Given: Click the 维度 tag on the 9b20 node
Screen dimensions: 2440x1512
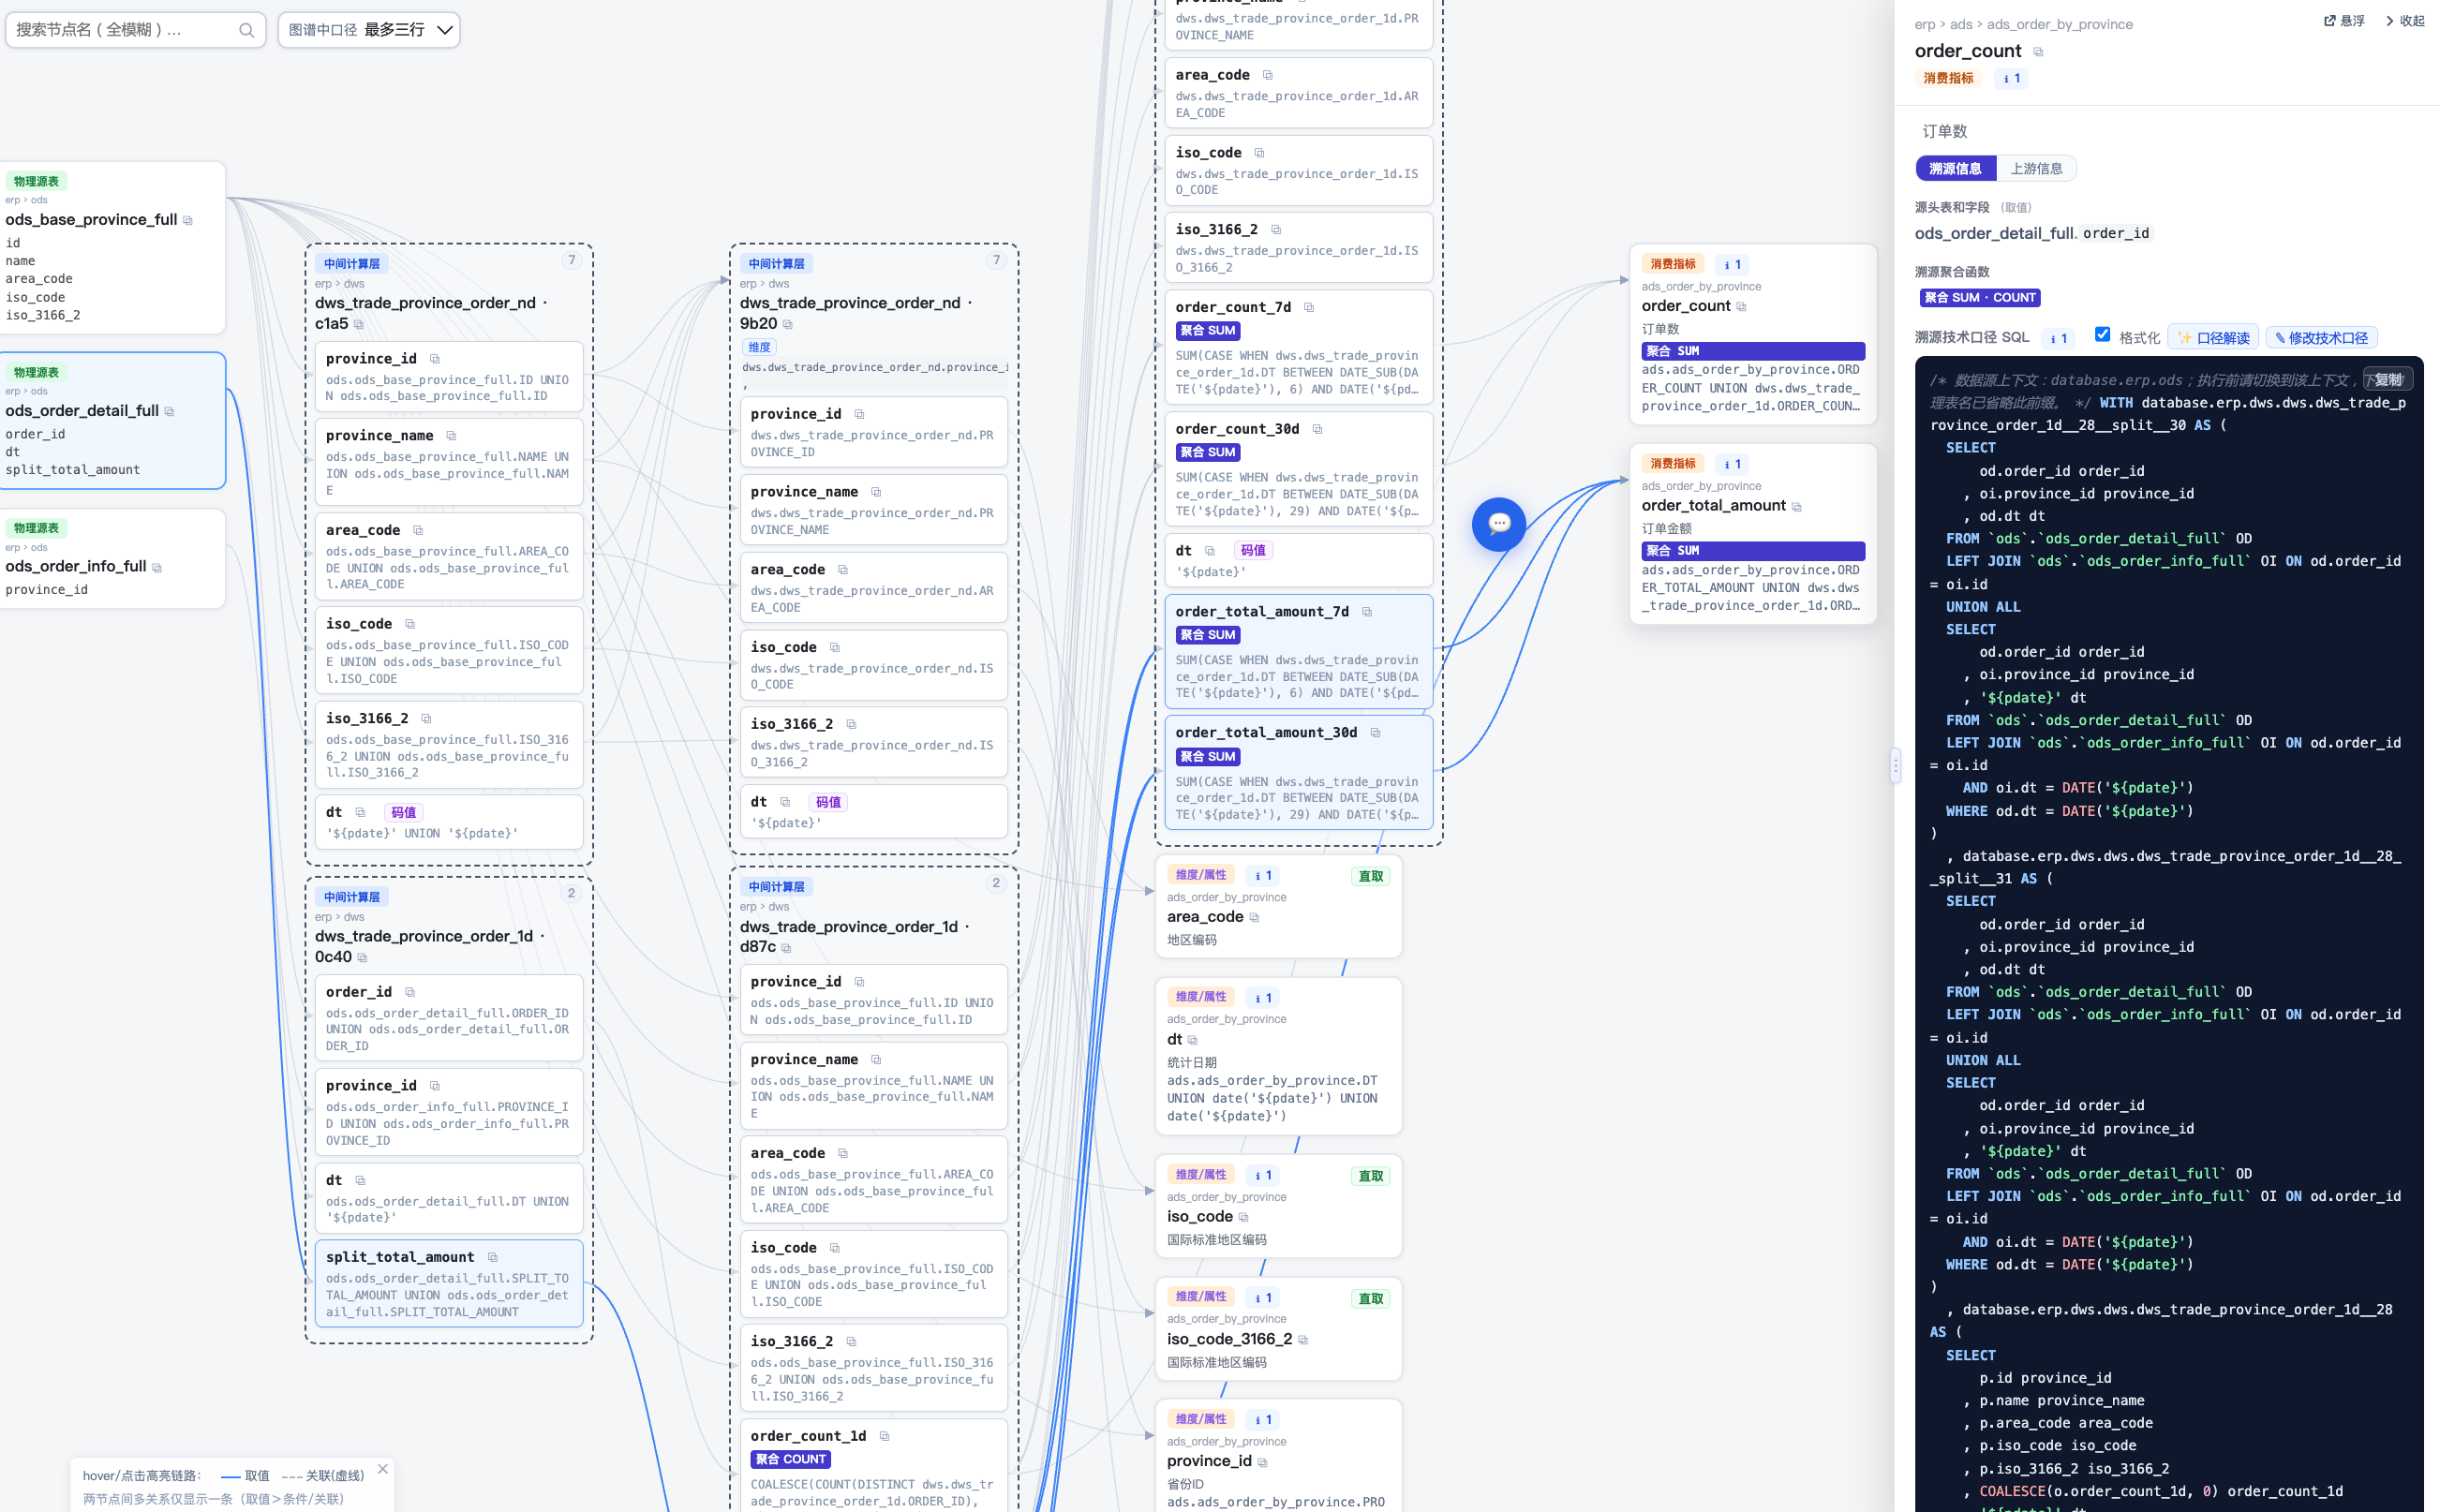Looking at the screenshot, I should (x=759, y=348).
